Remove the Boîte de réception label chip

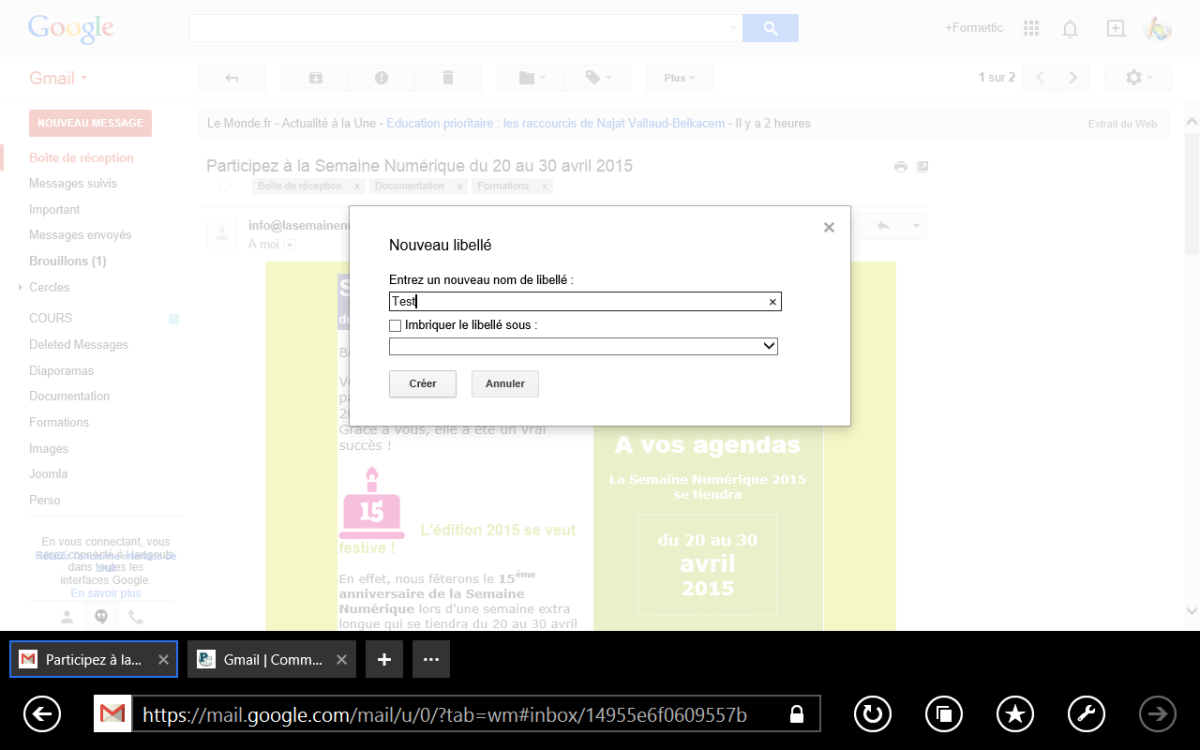357,186
